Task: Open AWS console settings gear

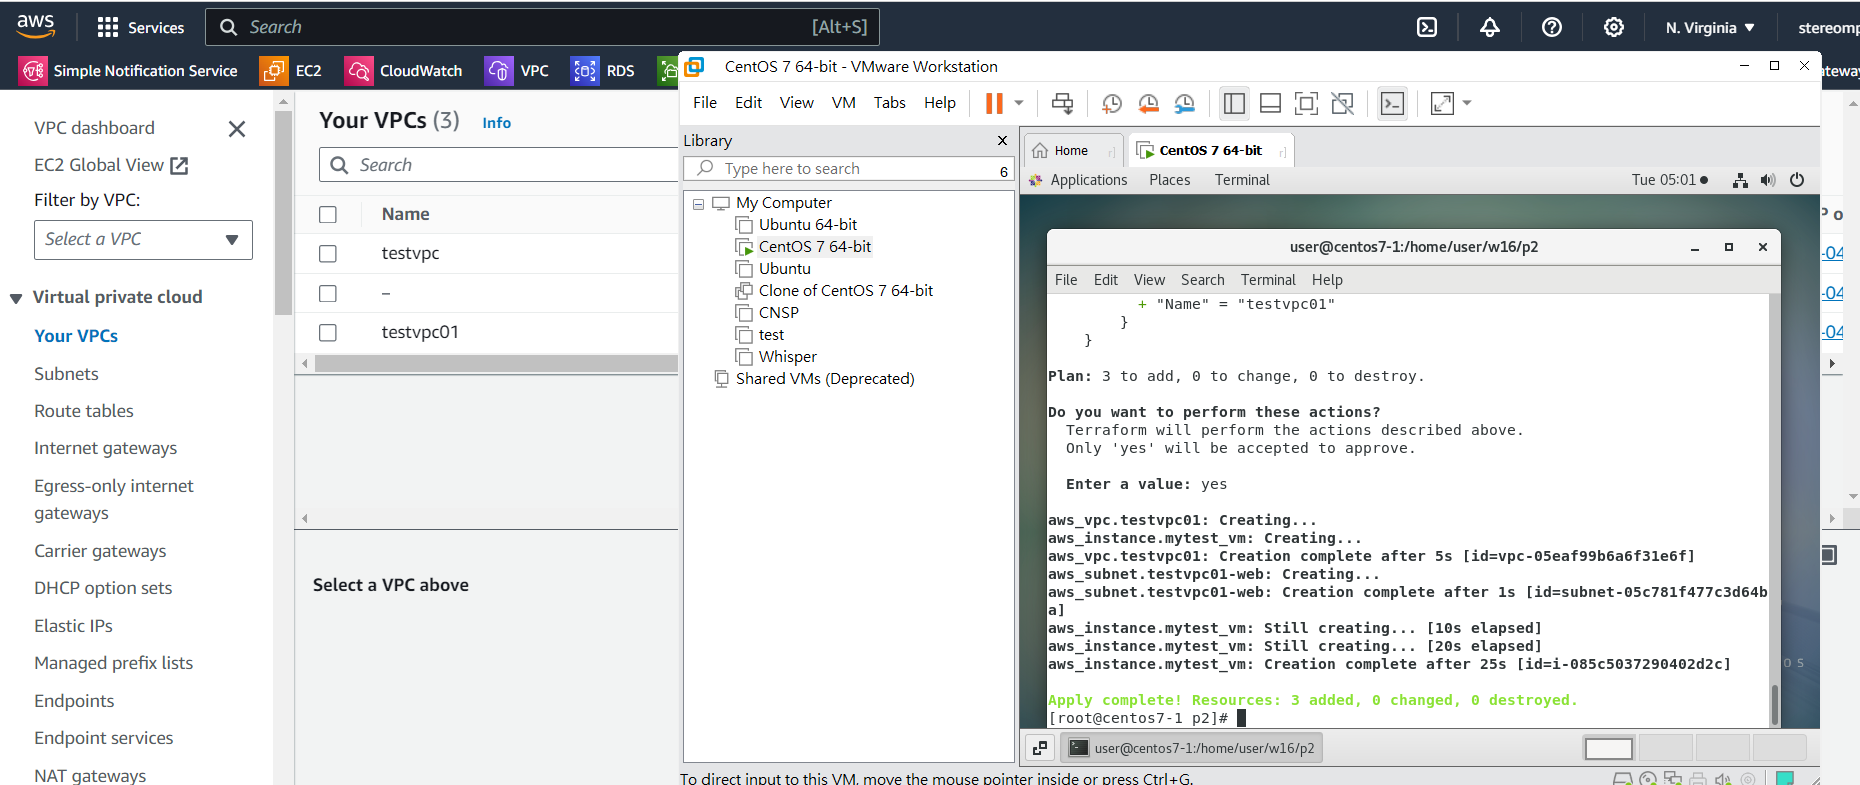Action: (1613, 27)
